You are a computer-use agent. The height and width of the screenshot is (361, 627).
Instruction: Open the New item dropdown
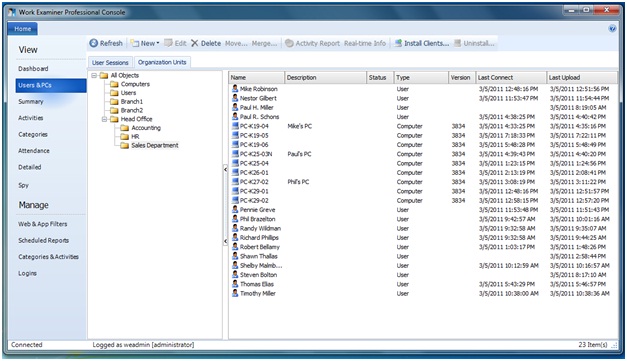tap(145, 43)
